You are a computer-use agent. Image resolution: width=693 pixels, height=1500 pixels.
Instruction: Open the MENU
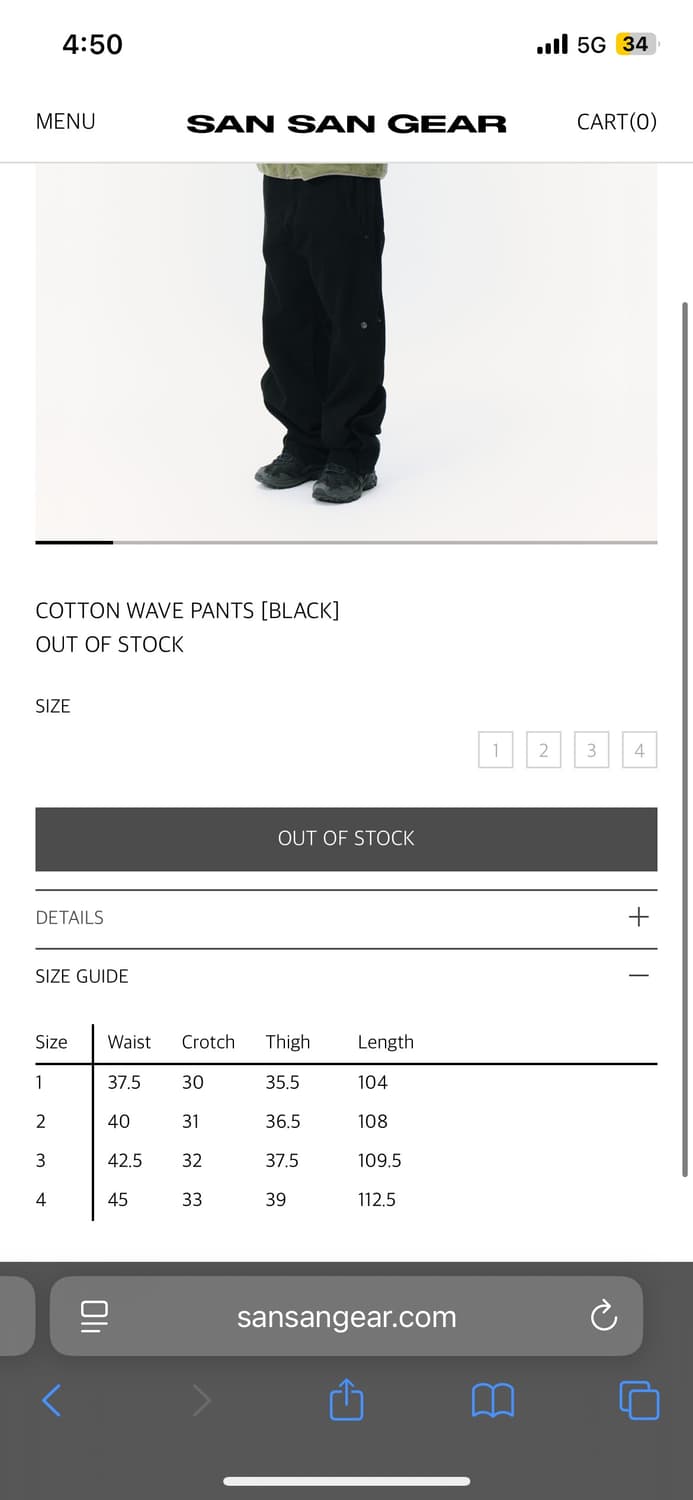pos(65,121)
